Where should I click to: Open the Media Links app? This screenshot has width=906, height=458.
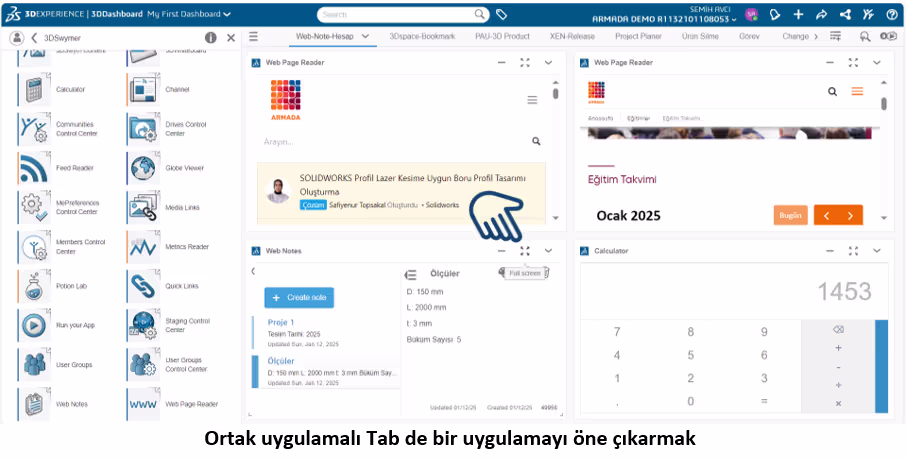(x=143, y=207)
